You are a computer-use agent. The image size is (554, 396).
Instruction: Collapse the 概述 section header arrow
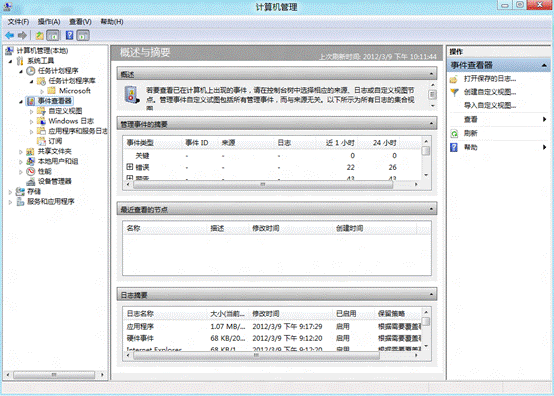coord(431,74)
